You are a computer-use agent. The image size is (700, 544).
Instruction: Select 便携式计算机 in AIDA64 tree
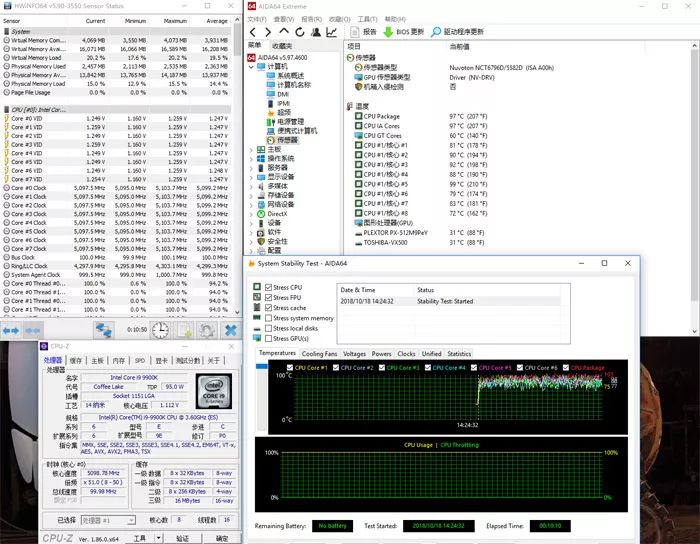tap(292, 131)
